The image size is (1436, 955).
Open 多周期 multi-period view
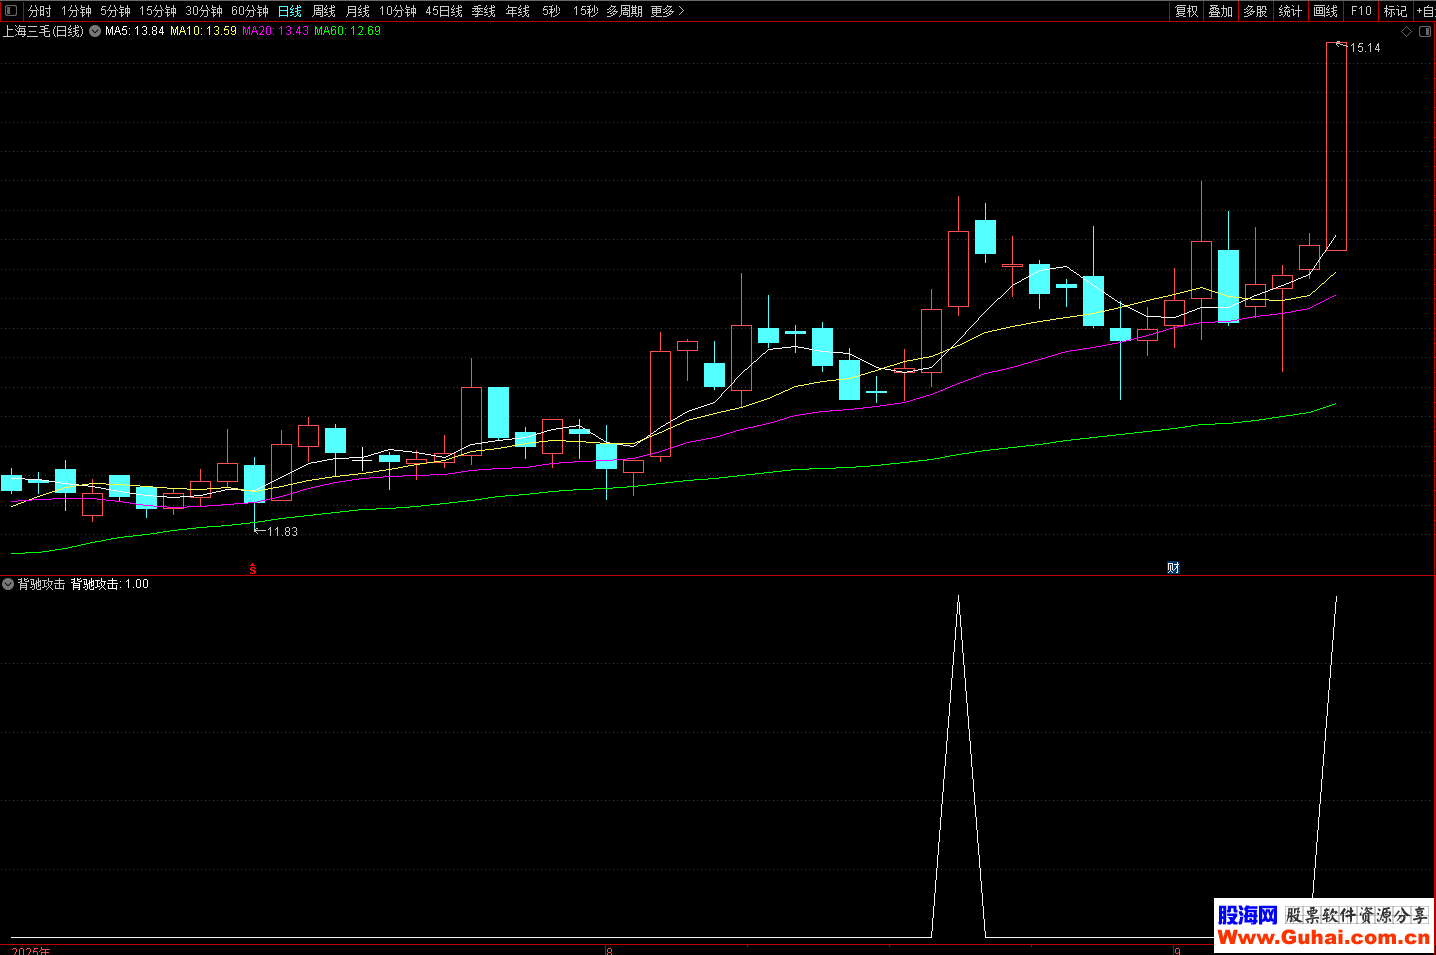pos(625,11)
